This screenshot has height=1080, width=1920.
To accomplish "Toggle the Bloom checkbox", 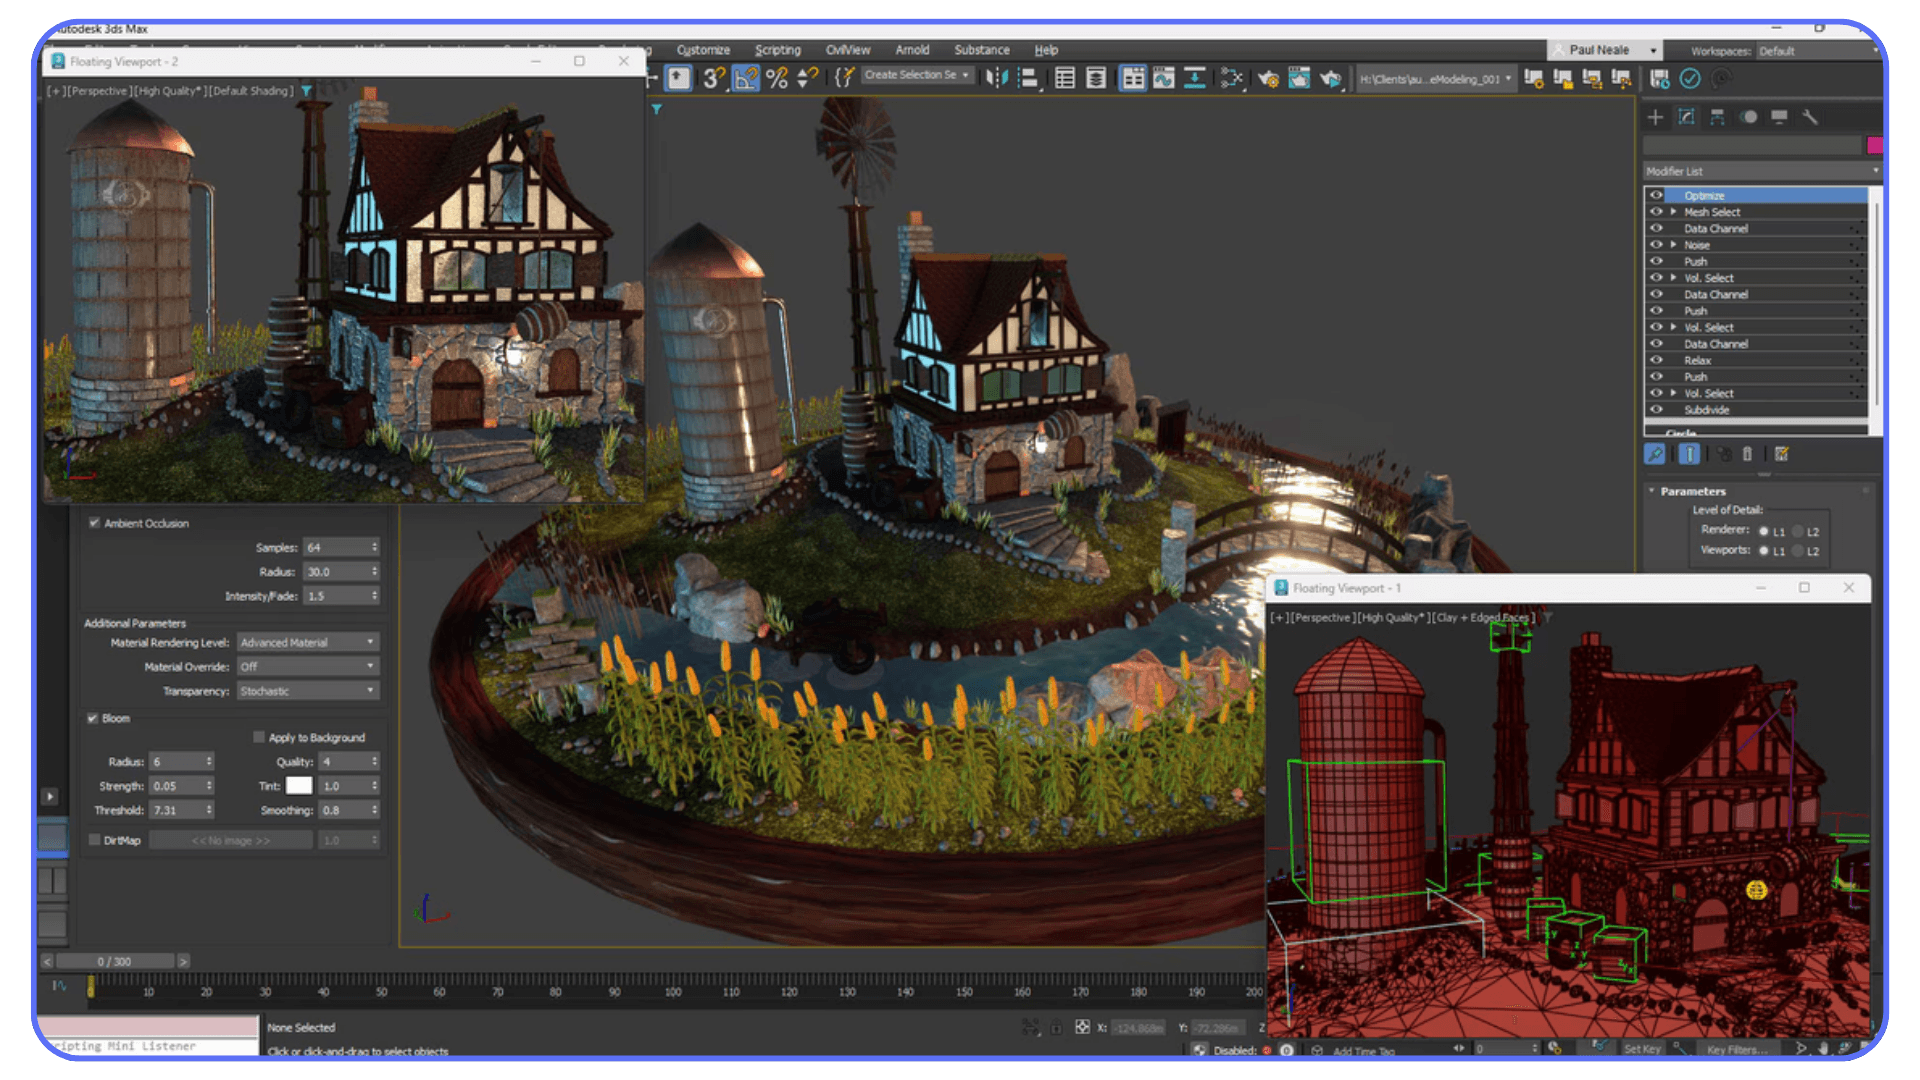I will pos(92,718).
